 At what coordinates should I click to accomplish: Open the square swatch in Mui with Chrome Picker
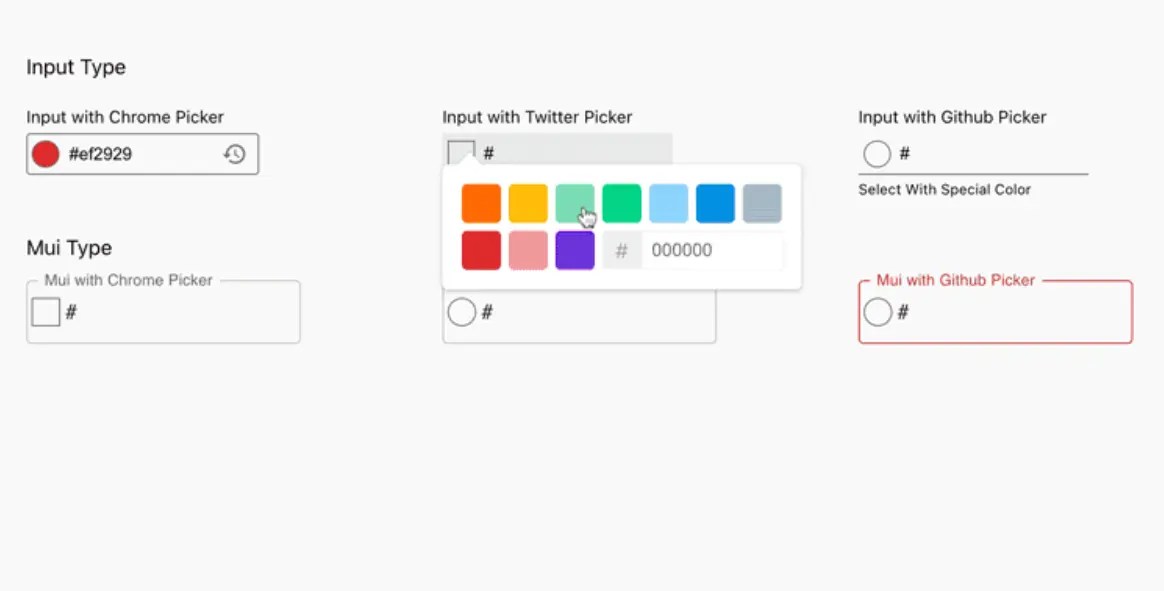pyautogui.click(x=46, y=311)
